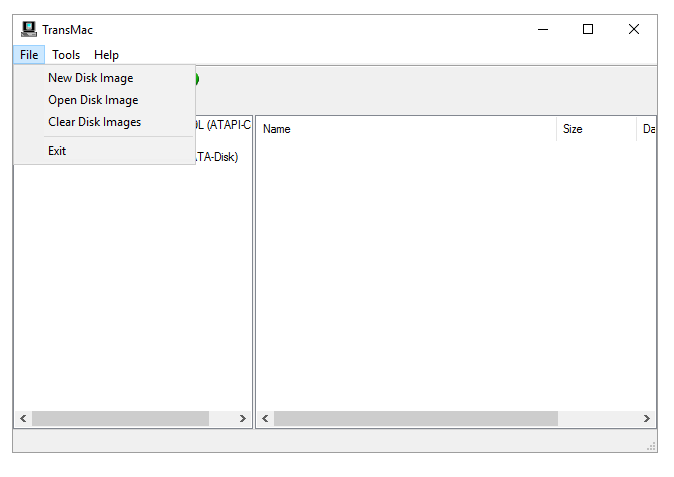674x477 pixels.
Task: Sort file list by Name column header
Action: 406,129
